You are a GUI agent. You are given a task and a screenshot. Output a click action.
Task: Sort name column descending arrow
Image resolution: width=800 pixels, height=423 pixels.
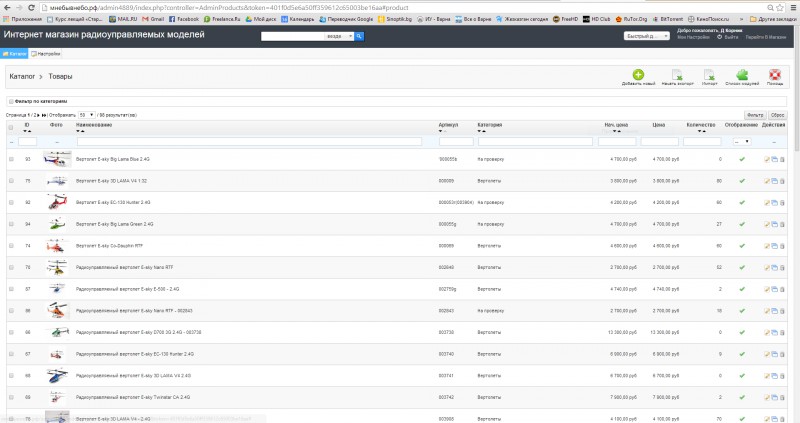[x=79, y=131]
